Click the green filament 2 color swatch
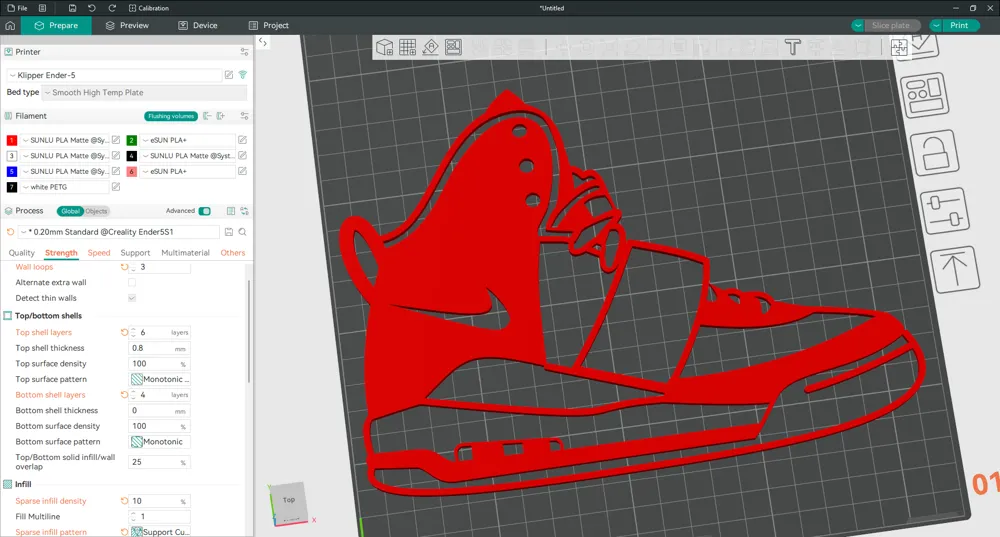The width and height of the screenshot is (1000, 537). [x=131, y=140]
